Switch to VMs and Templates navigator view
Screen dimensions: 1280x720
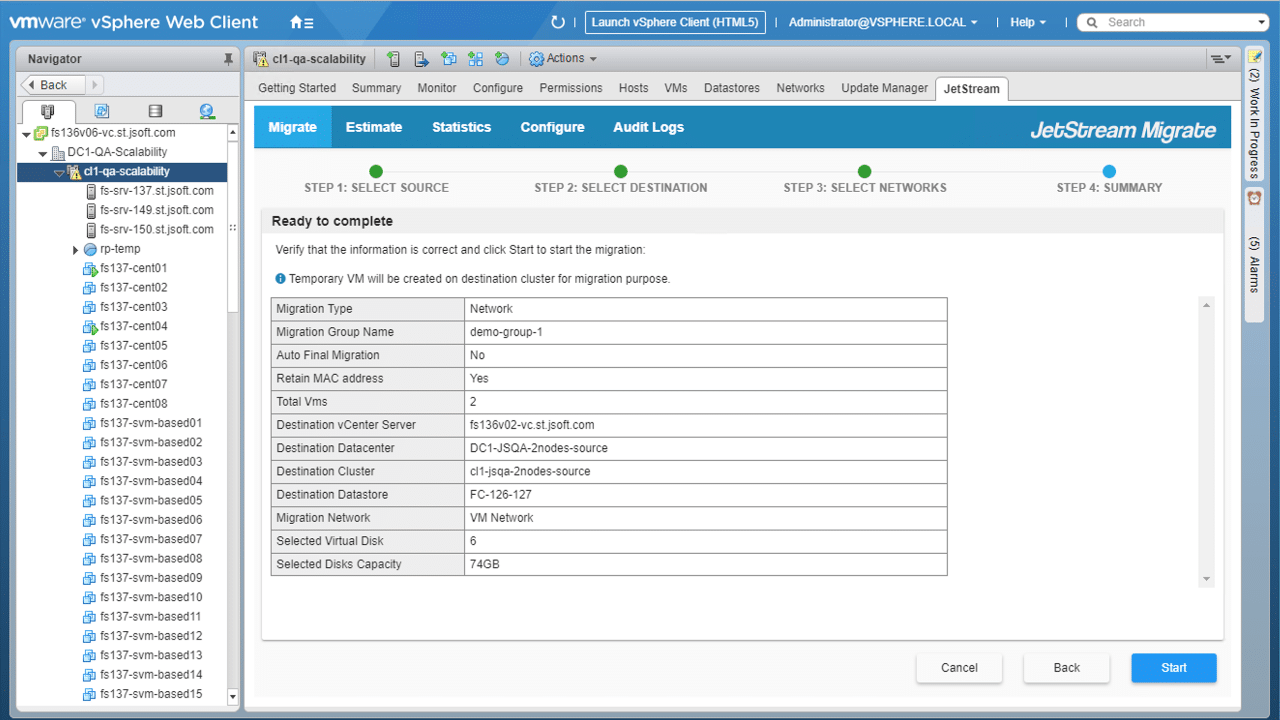[101, 111]
